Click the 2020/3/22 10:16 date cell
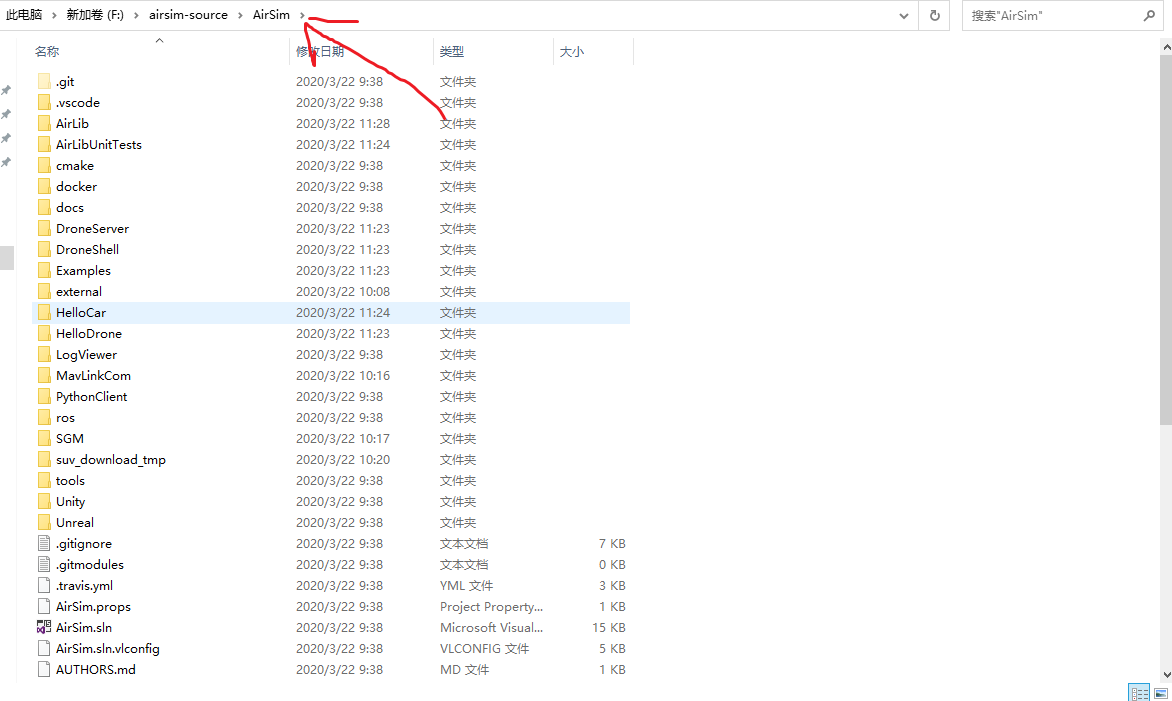 point(342,375)
